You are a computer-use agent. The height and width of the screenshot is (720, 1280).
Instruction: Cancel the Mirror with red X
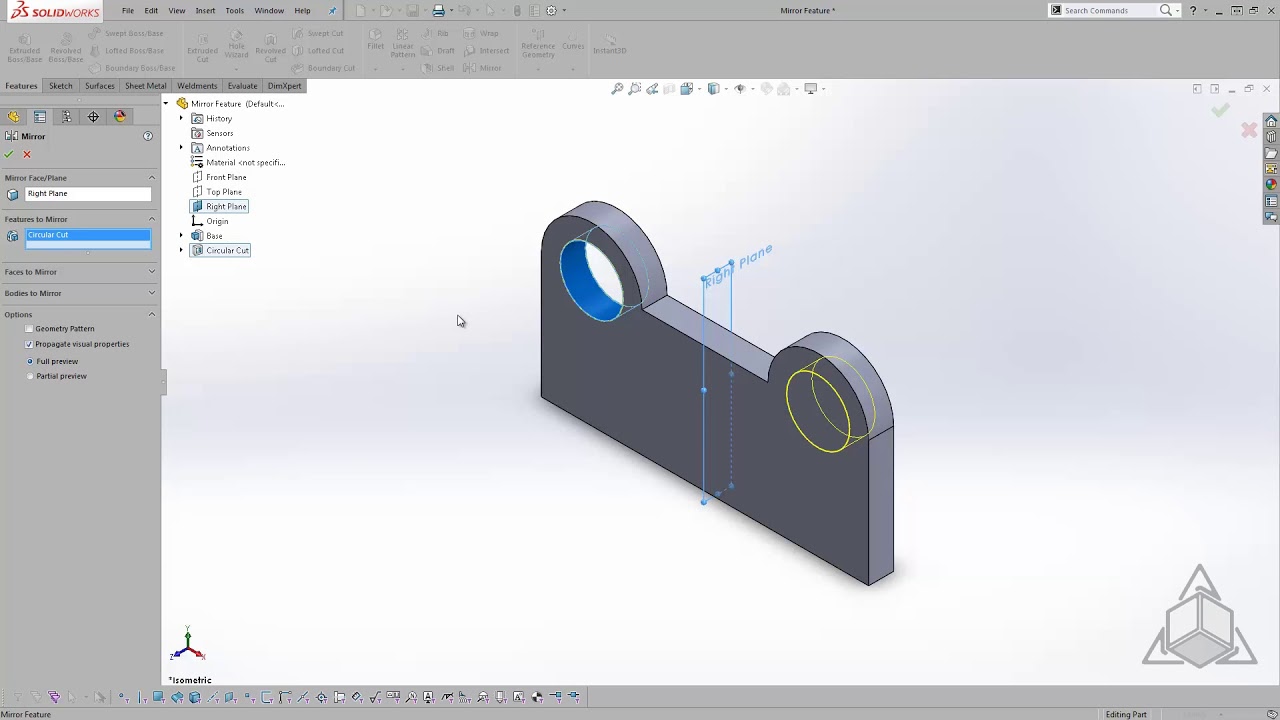point(27,154)
